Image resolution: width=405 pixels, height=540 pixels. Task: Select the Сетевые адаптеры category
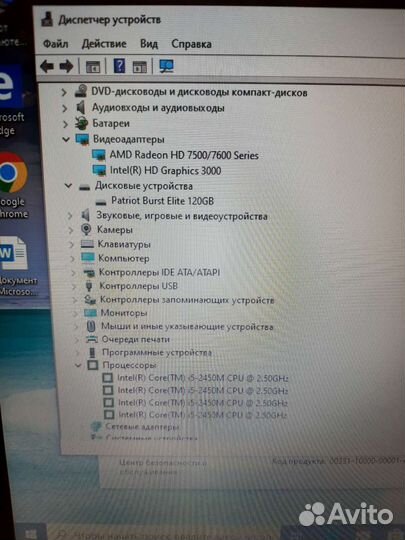(142, 427)
